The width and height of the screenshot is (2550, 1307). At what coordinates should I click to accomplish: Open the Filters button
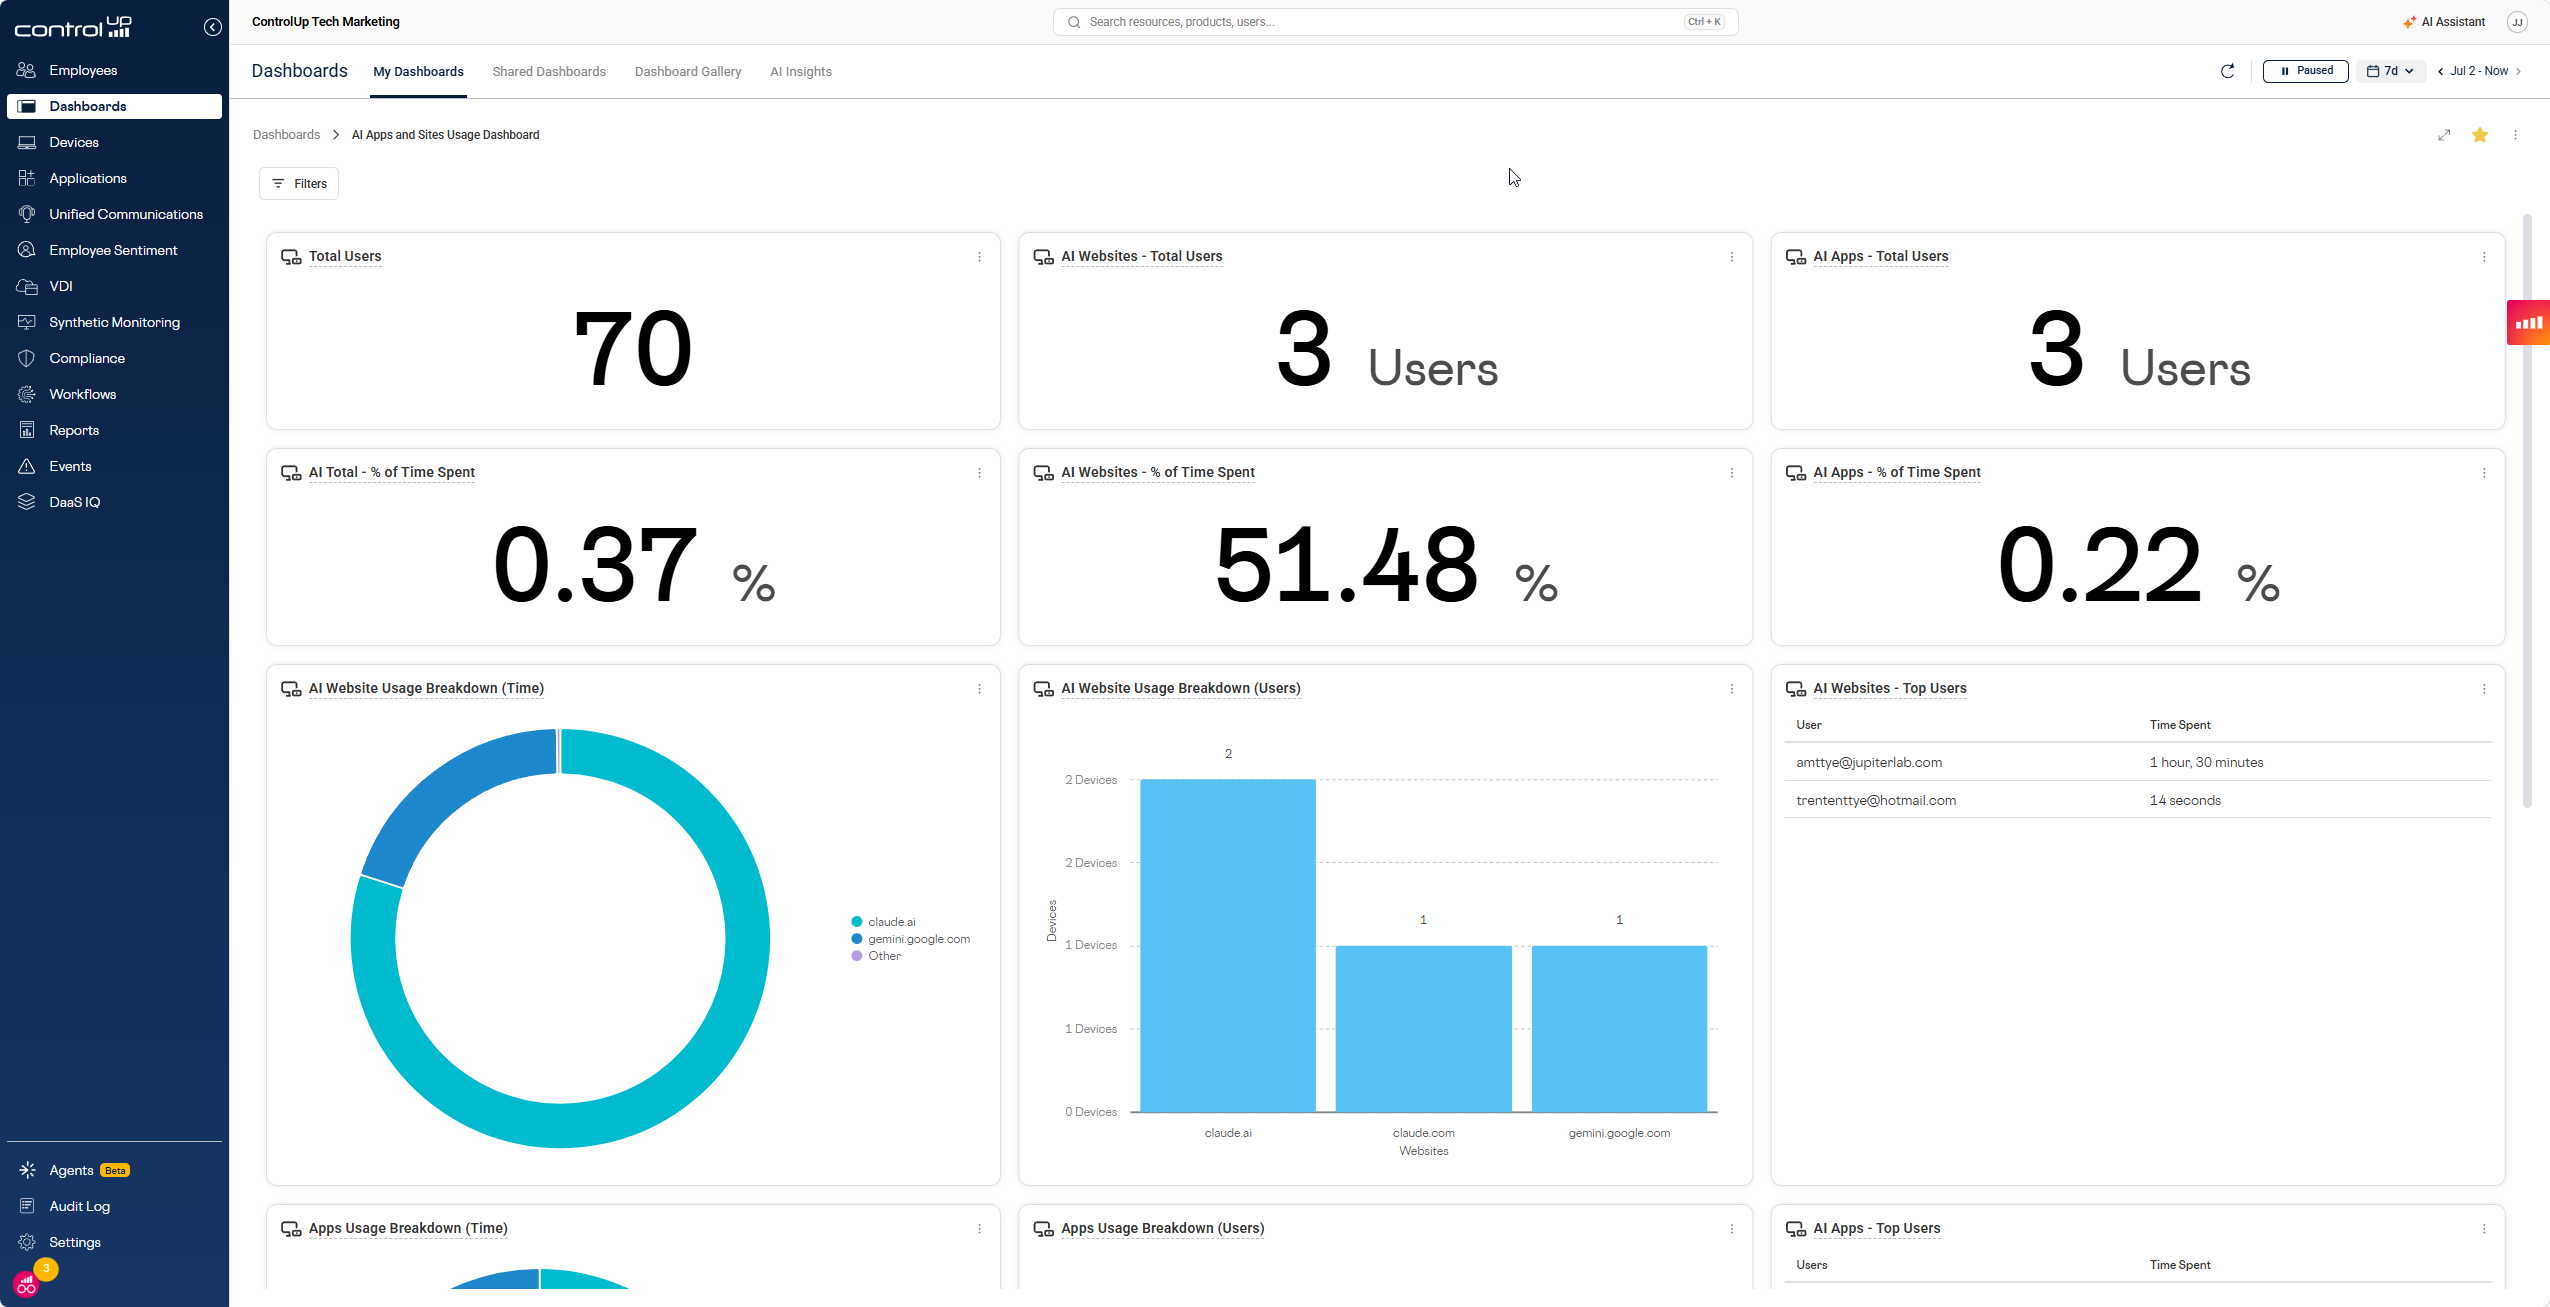pos(299,184)
